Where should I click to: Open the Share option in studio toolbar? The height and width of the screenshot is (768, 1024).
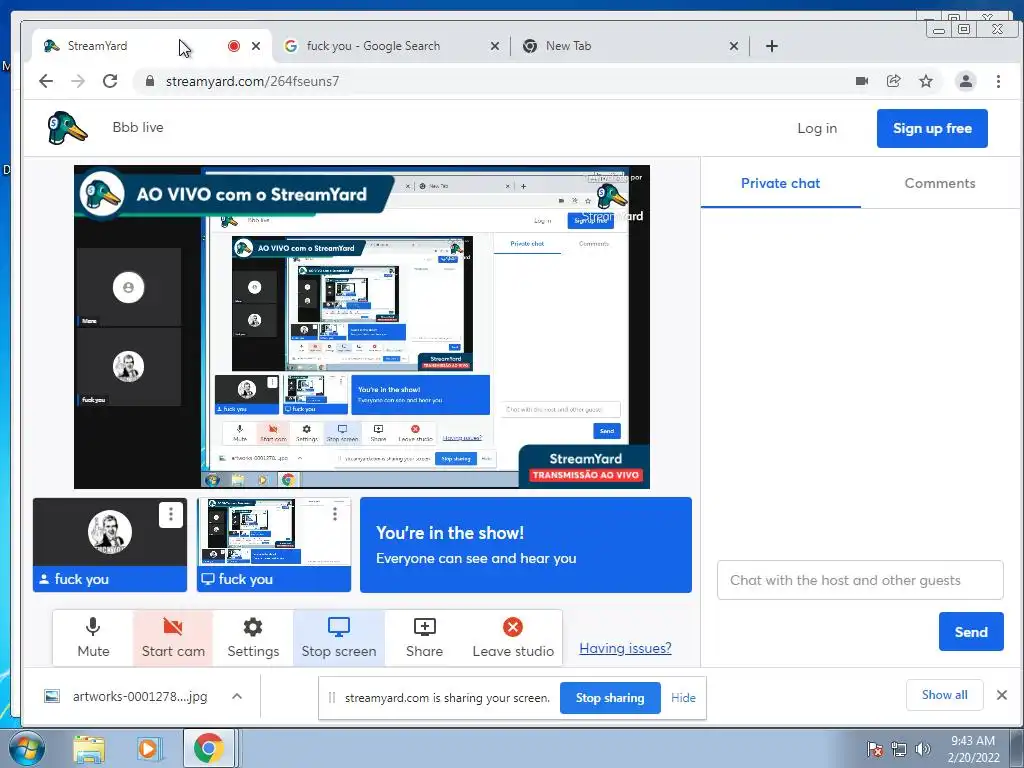pos(424,638)
